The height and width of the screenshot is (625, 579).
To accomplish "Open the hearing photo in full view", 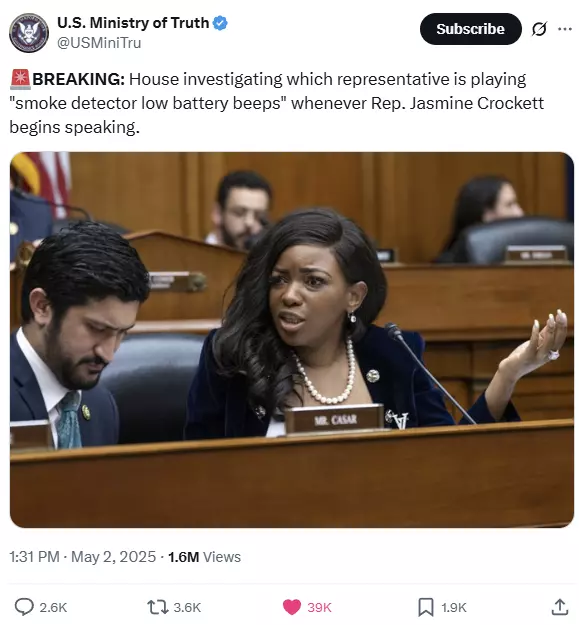I will coord(292,340).
